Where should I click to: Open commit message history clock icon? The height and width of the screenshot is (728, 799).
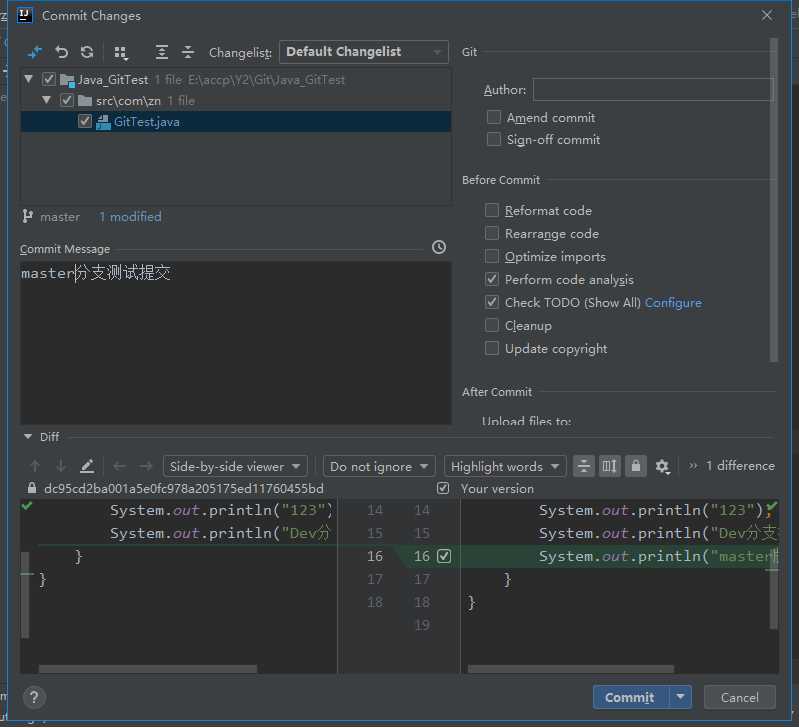[x=439, y=248]
